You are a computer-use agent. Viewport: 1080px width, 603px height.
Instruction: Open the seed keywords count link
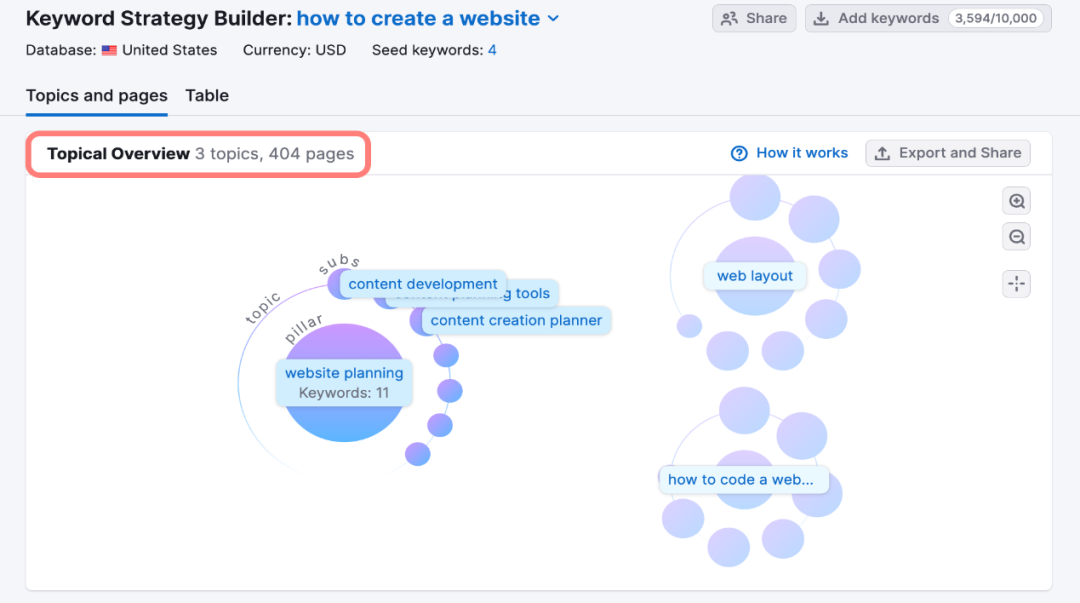coord(492,50)
